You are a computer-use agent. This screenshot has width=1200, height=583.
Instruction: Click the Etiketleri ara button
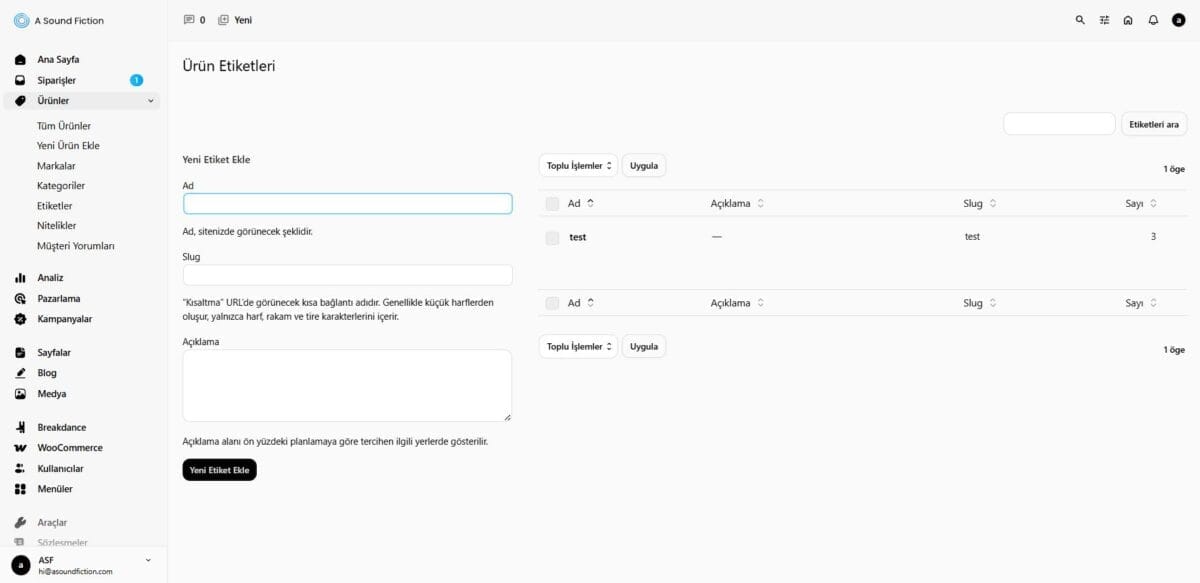point(1153,124)
